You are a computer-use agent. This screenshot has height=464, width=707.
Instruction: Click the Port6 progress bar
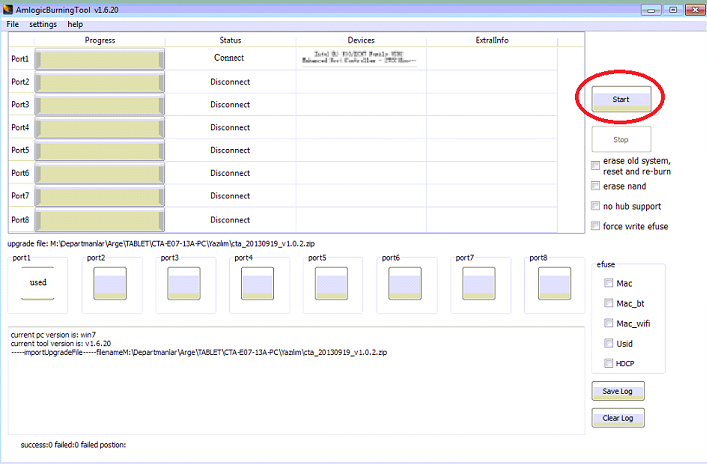click(100, 174)
